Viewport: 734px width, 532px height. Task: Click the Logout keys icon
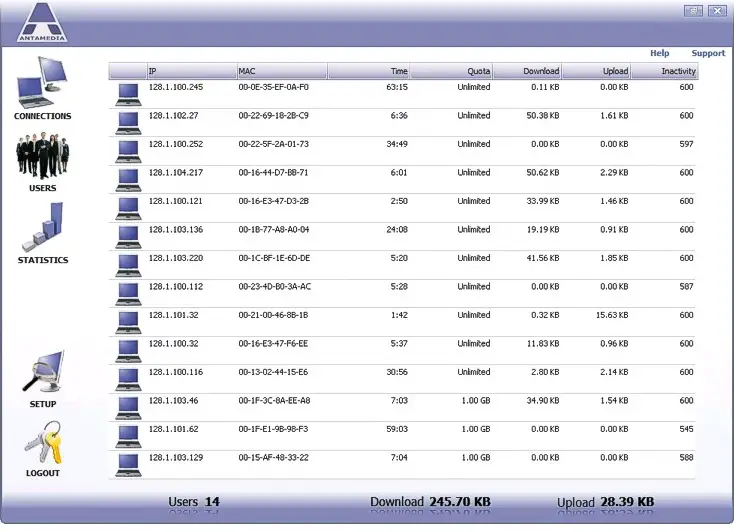click(43, 443)
